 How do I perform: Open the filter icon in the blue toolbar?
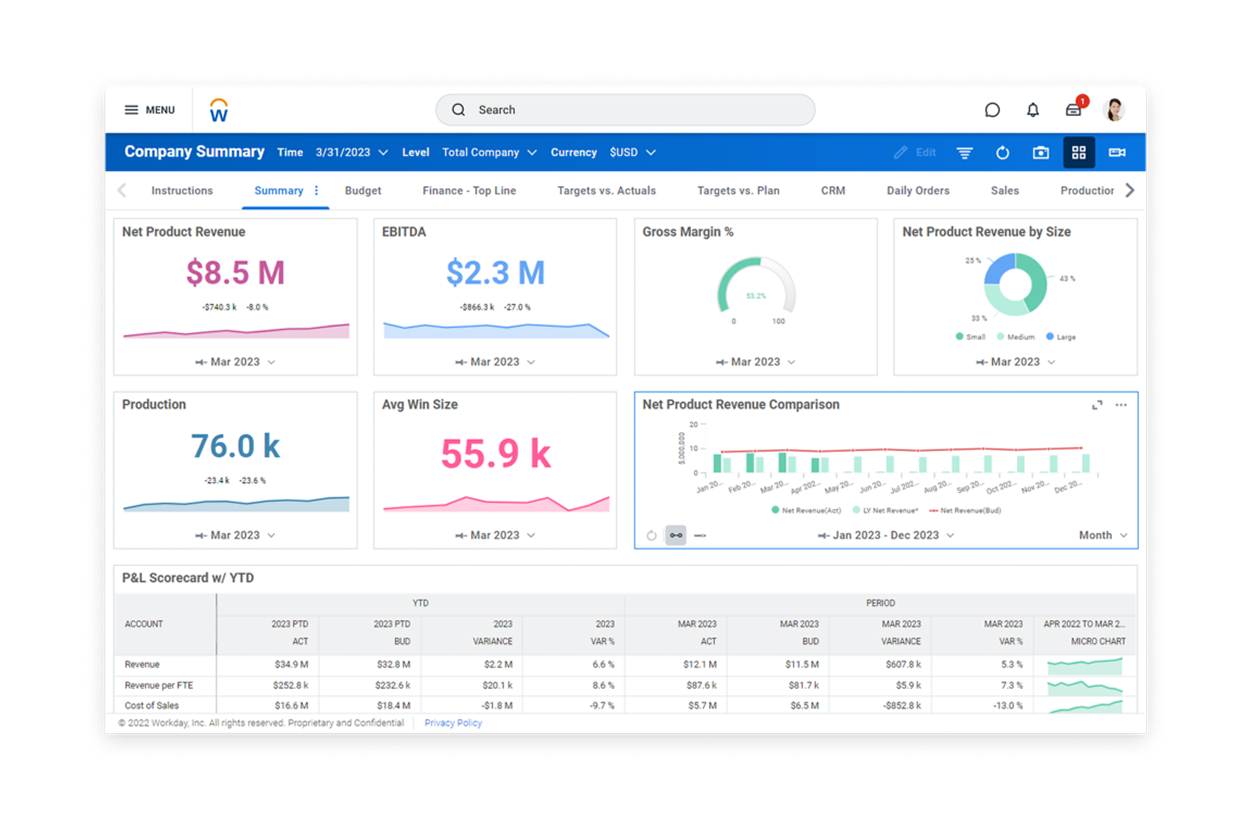963,152
